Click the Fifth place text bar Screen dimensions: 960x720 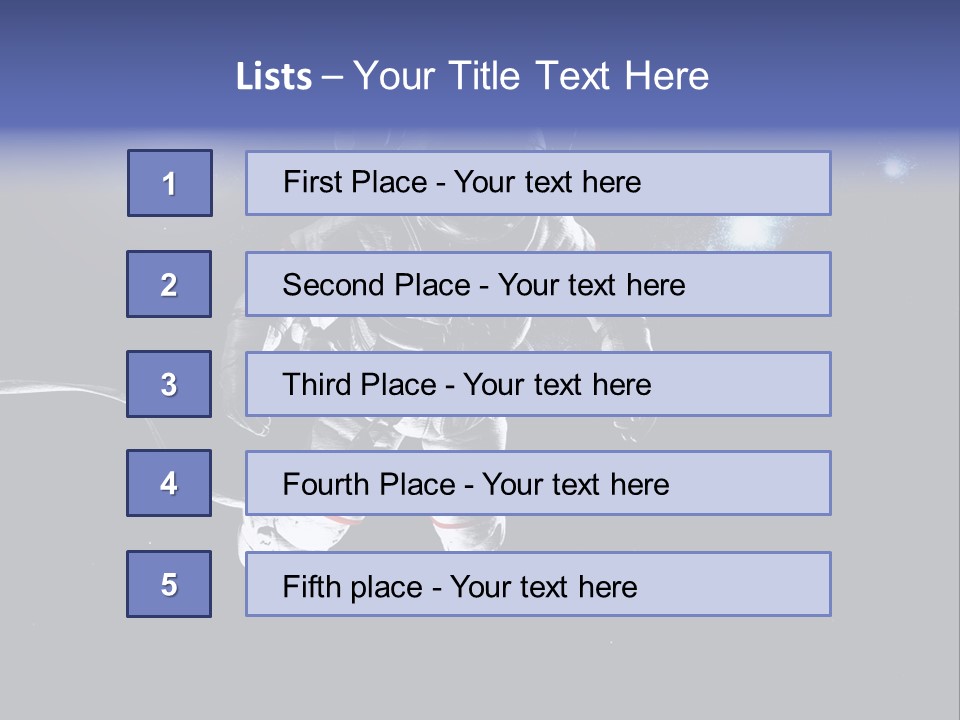tap(538, 584)
